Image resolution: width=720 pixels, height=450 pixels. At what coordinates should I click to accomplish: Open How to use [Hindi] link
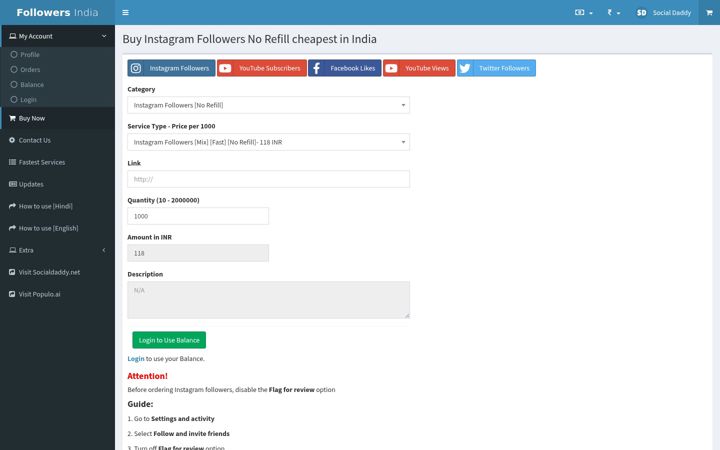coord(57,206)
